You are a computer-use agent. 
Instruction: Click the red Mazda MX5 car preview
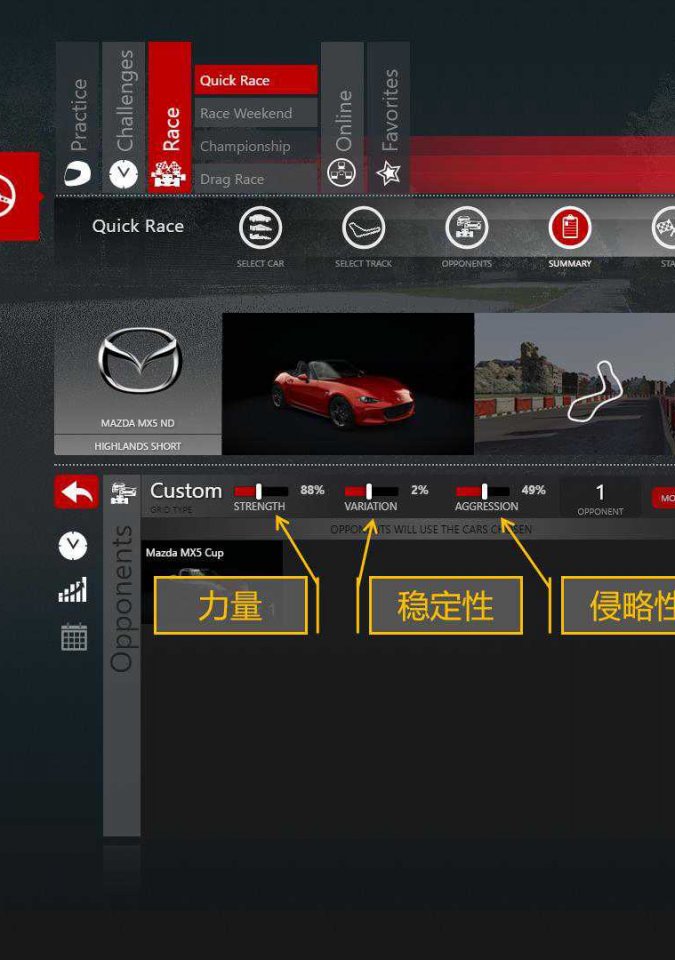click(x=348, y=384)
